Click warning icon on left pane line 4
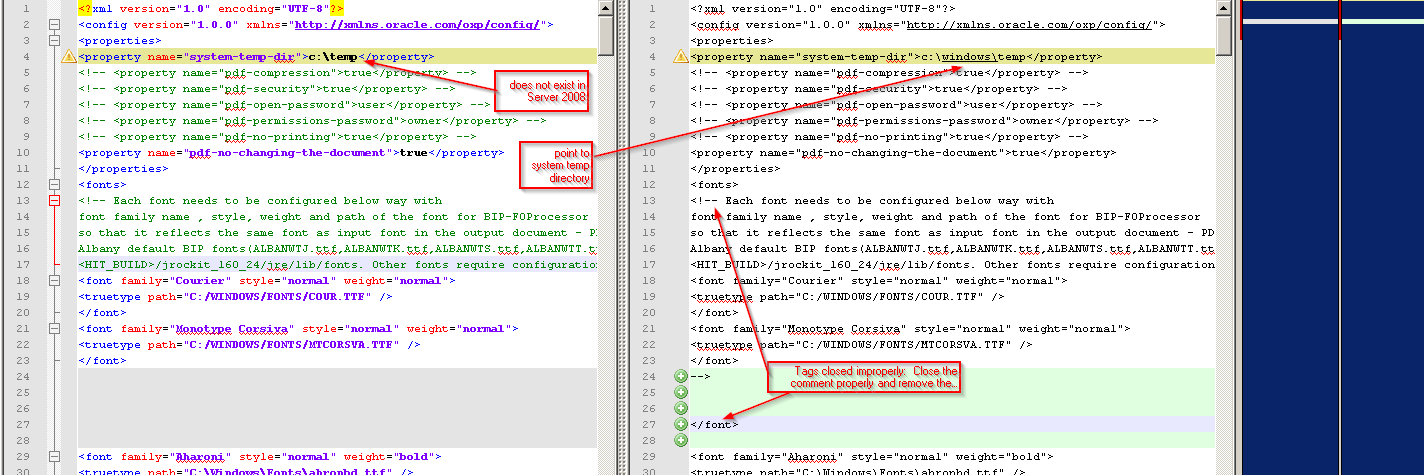The height and width of the screenshot is (475, 1424). [68, 57]
